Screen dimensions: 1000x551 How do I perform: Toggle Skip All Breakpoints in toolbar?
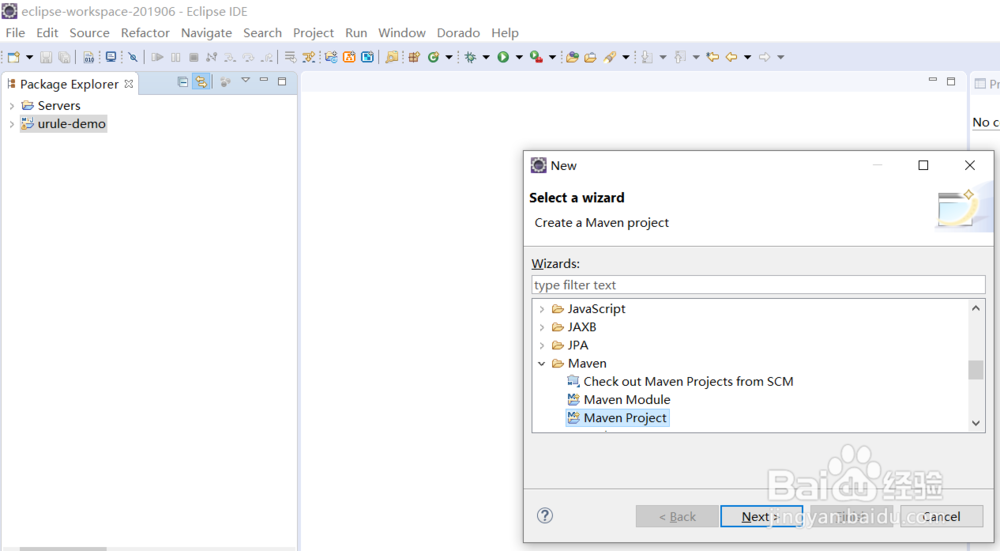click(132, 57)
